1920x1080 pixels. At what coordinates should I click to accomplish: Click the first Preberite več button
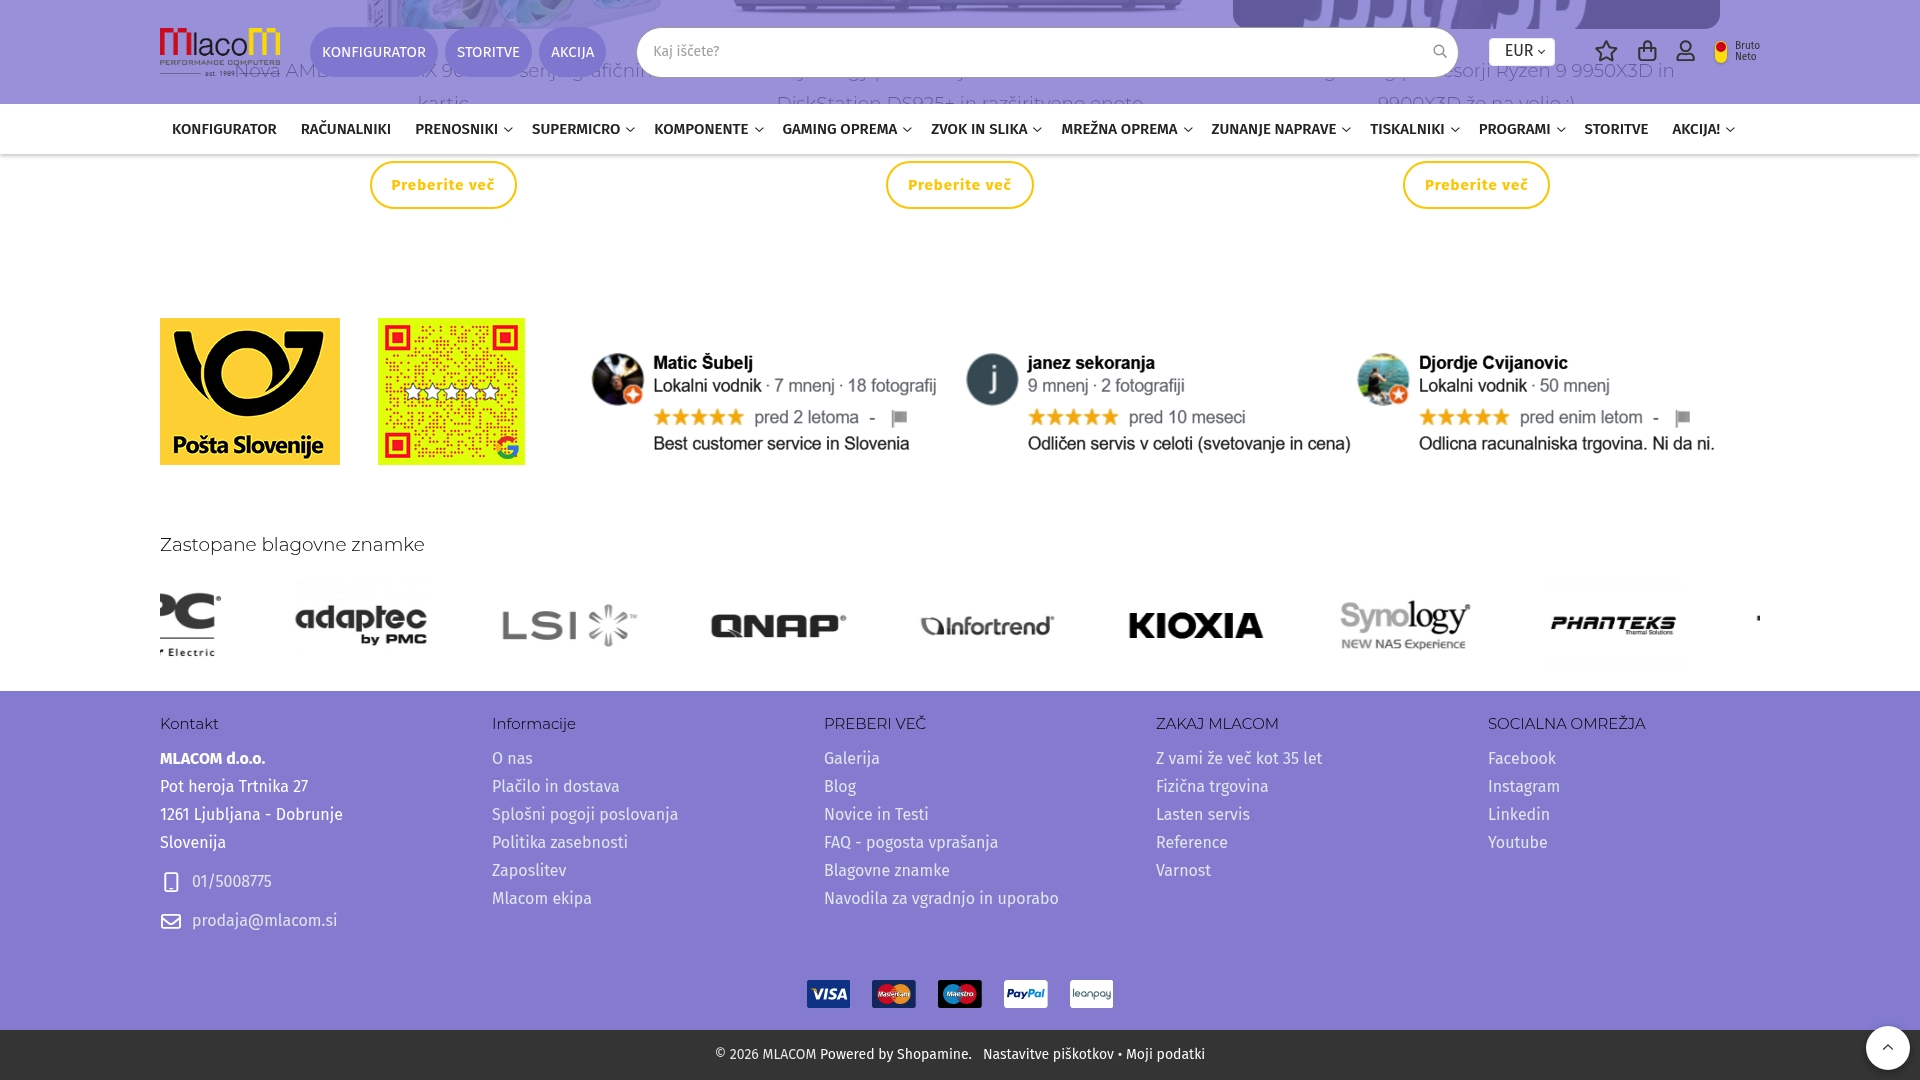tap(443, 184)
